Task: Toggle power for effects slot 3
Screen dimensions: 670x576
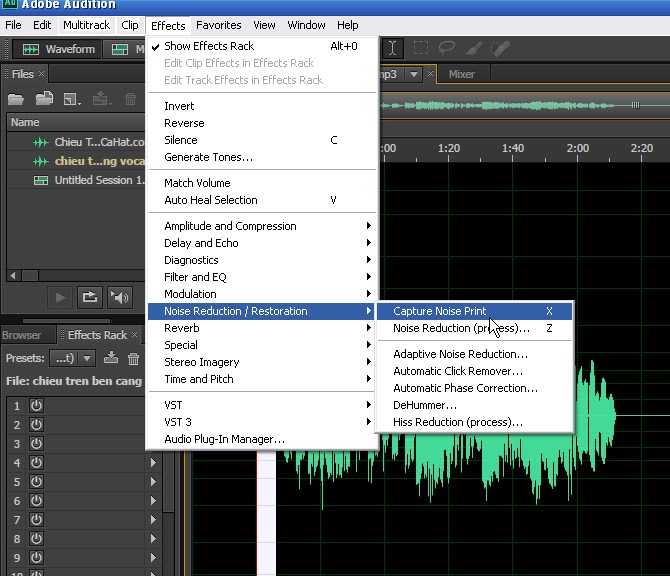Action: pyautogui.click(x=36, y=444)
